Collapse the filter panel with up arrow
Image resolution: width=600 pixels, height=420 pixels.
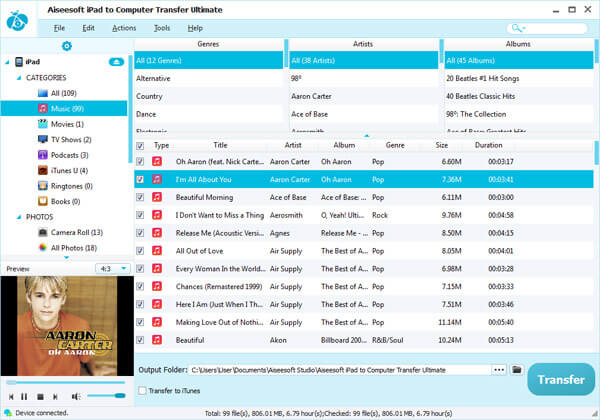pos(367,135)
